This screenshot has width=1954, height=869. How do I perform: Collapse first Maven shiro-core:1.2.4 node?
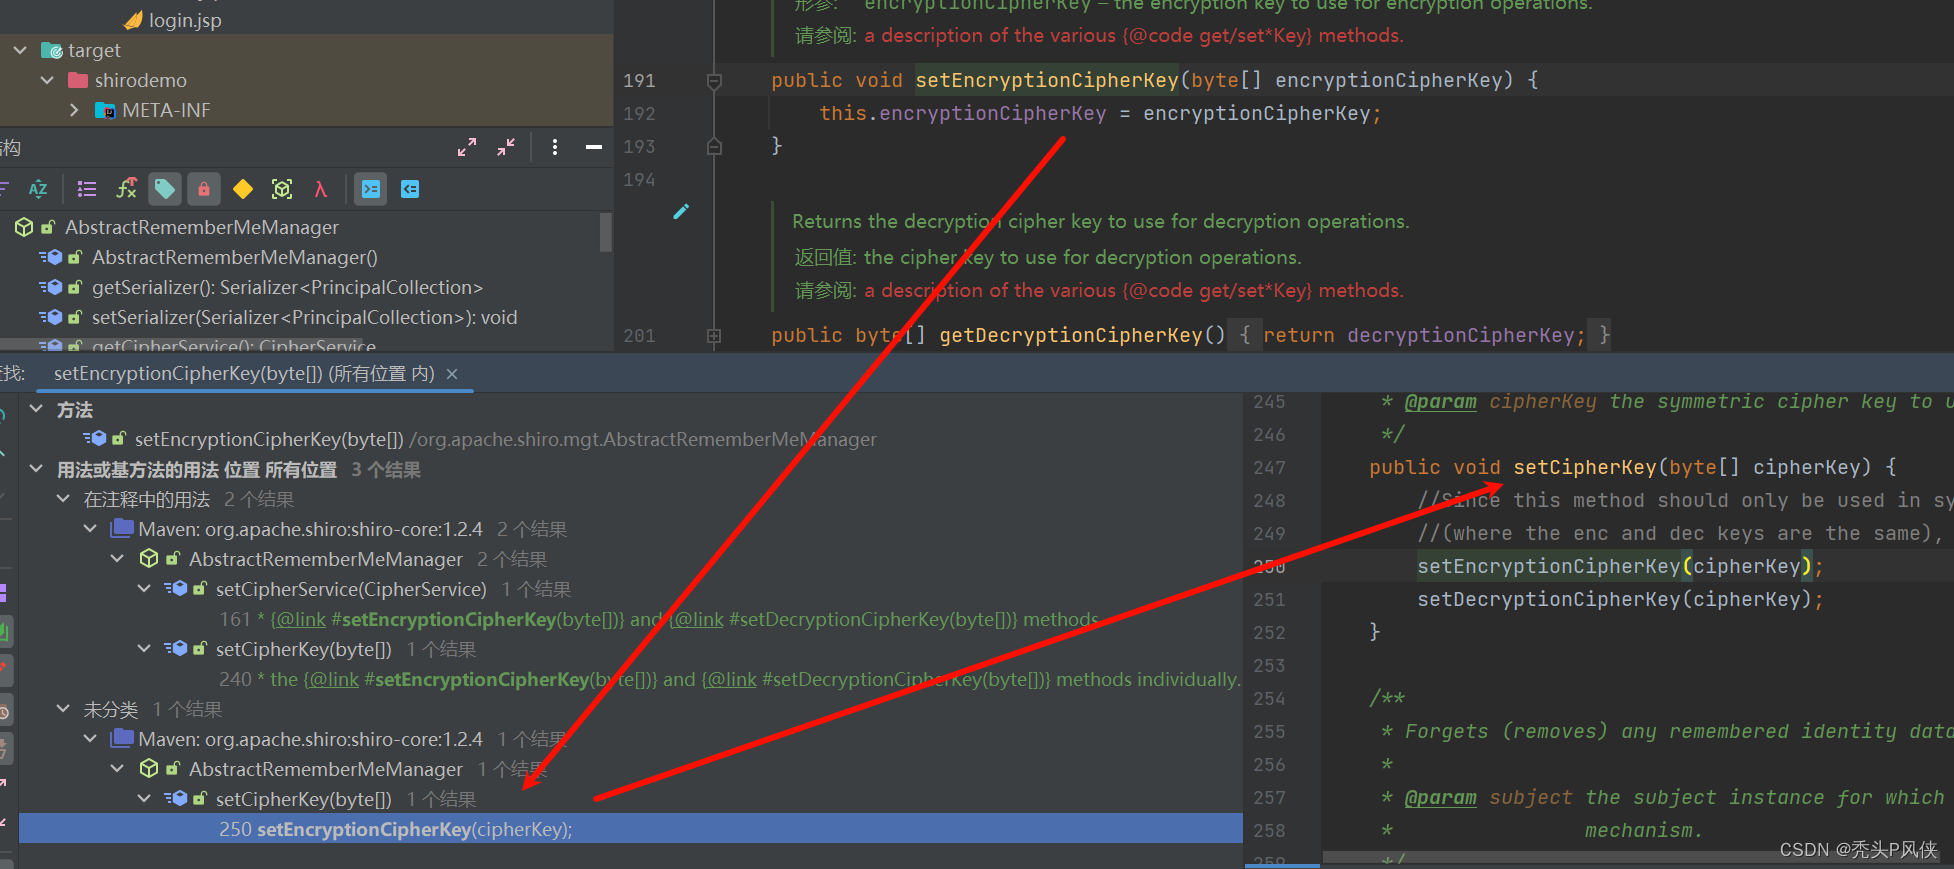[90, 529]
